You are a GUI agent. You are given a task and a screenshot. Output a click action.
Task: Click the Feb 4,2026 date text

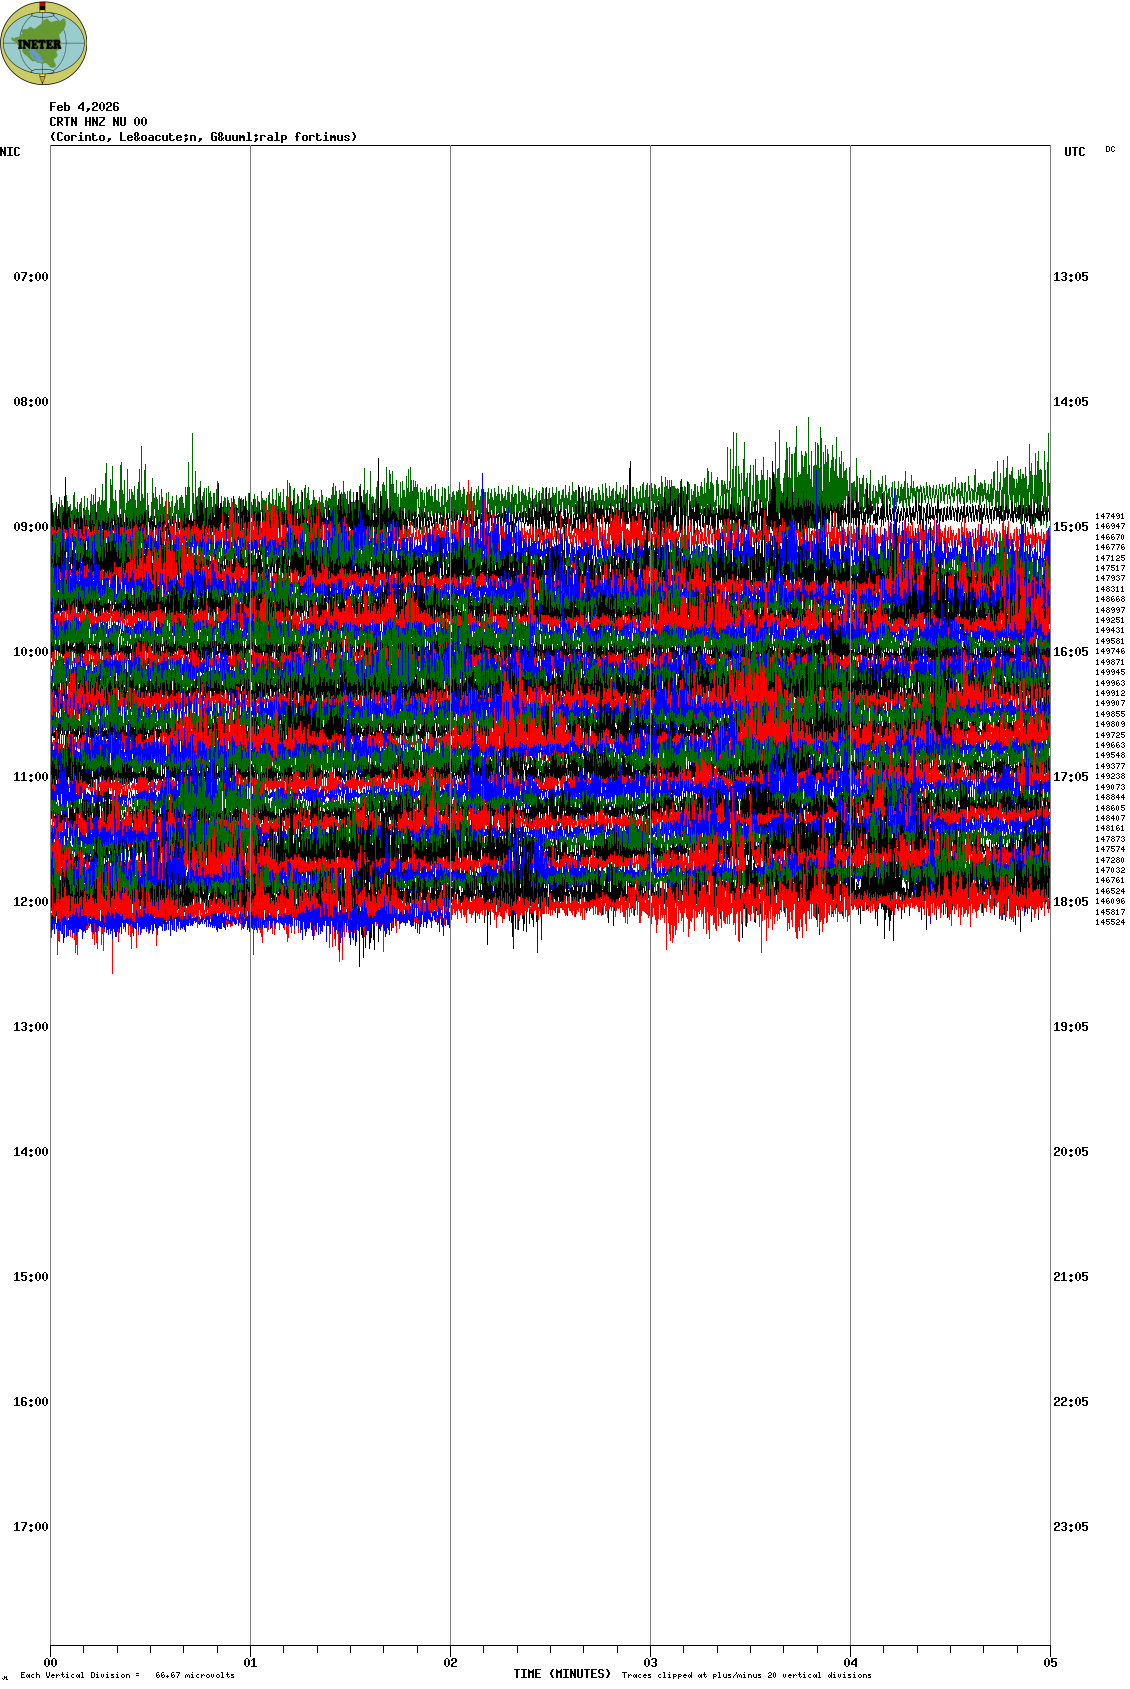coord(84,107)
